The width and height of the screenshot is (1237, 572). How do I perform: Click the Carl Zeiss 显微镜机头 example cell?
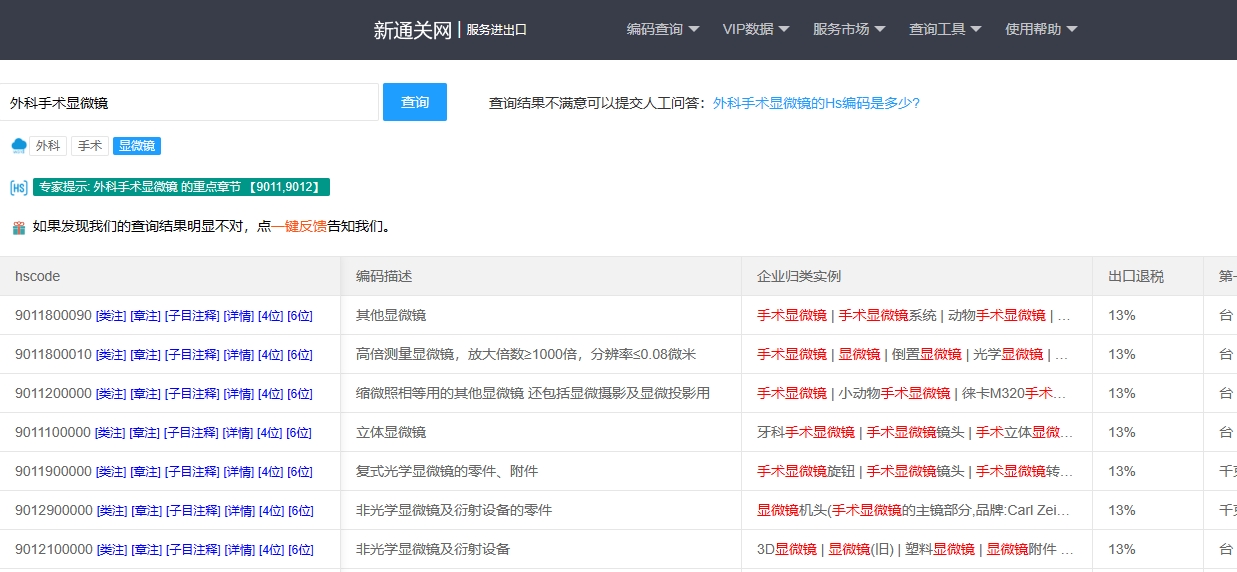pos(915,510)
